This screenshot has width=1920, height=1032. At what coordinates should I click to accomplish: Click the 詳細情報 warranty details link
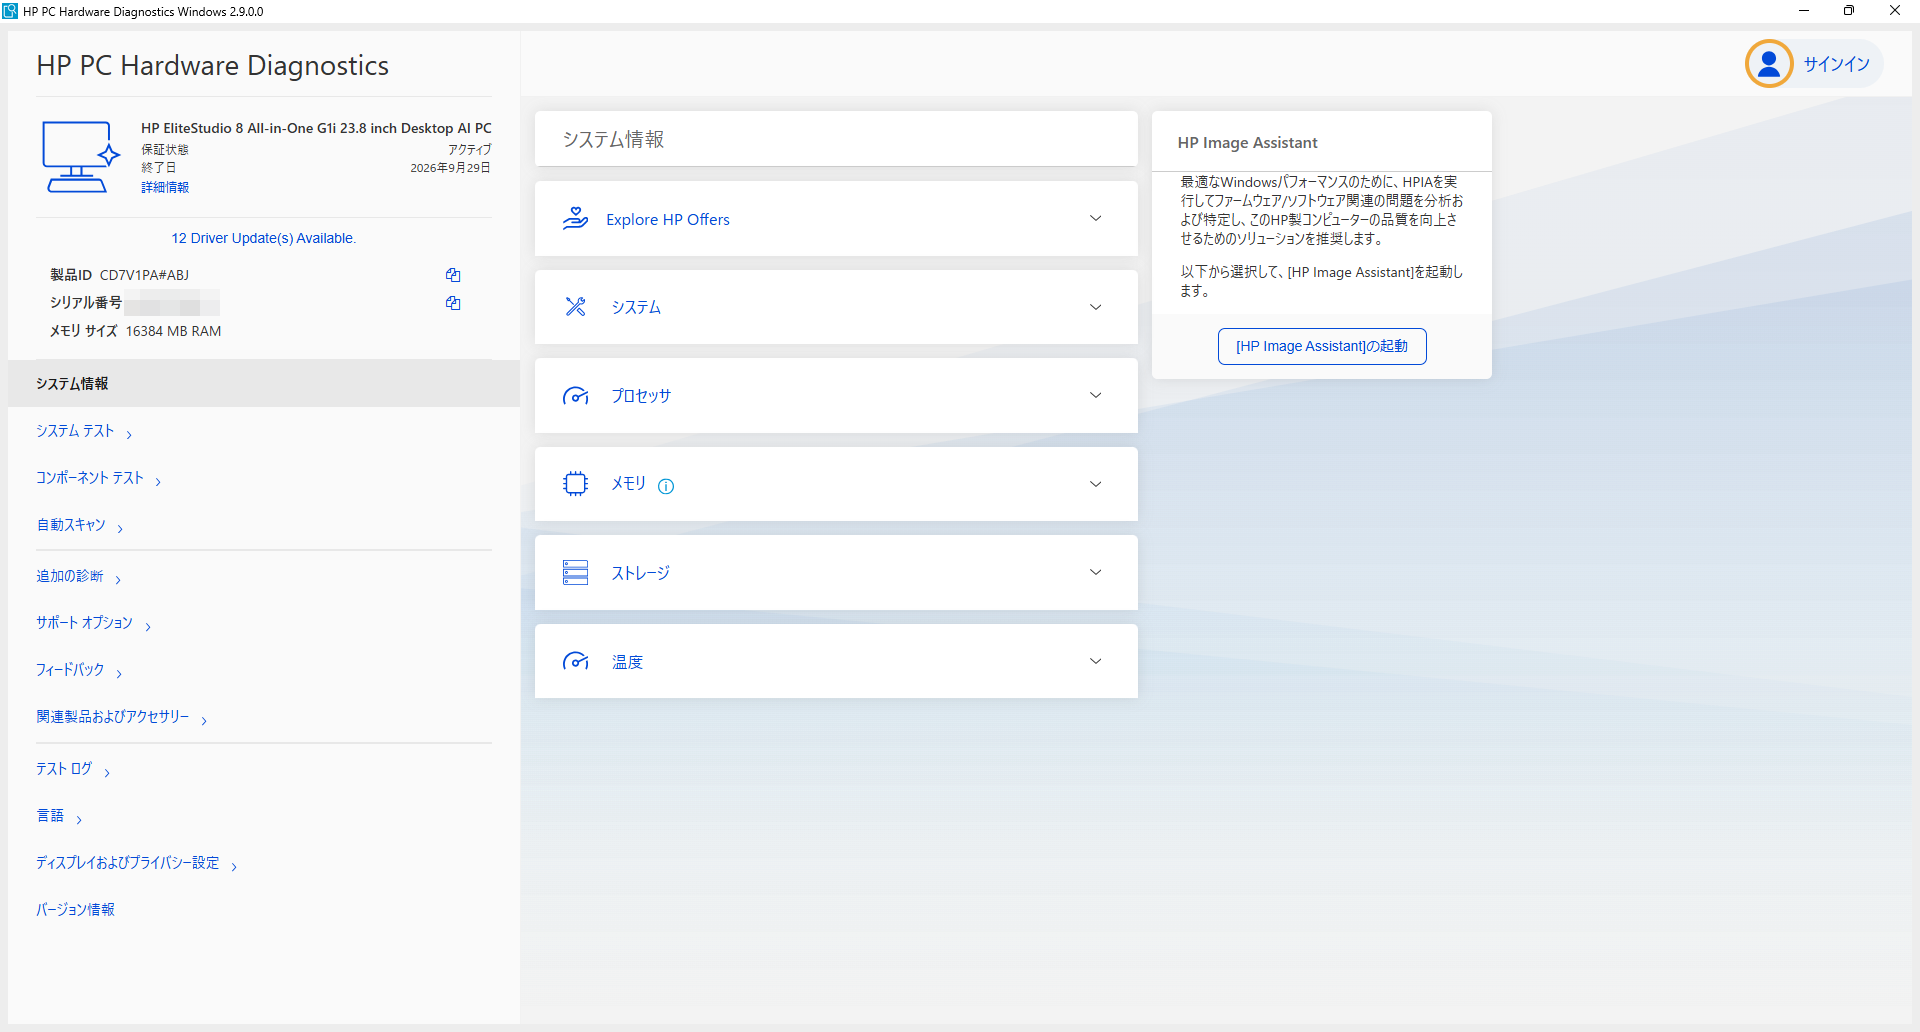click(x=165, y=188)
